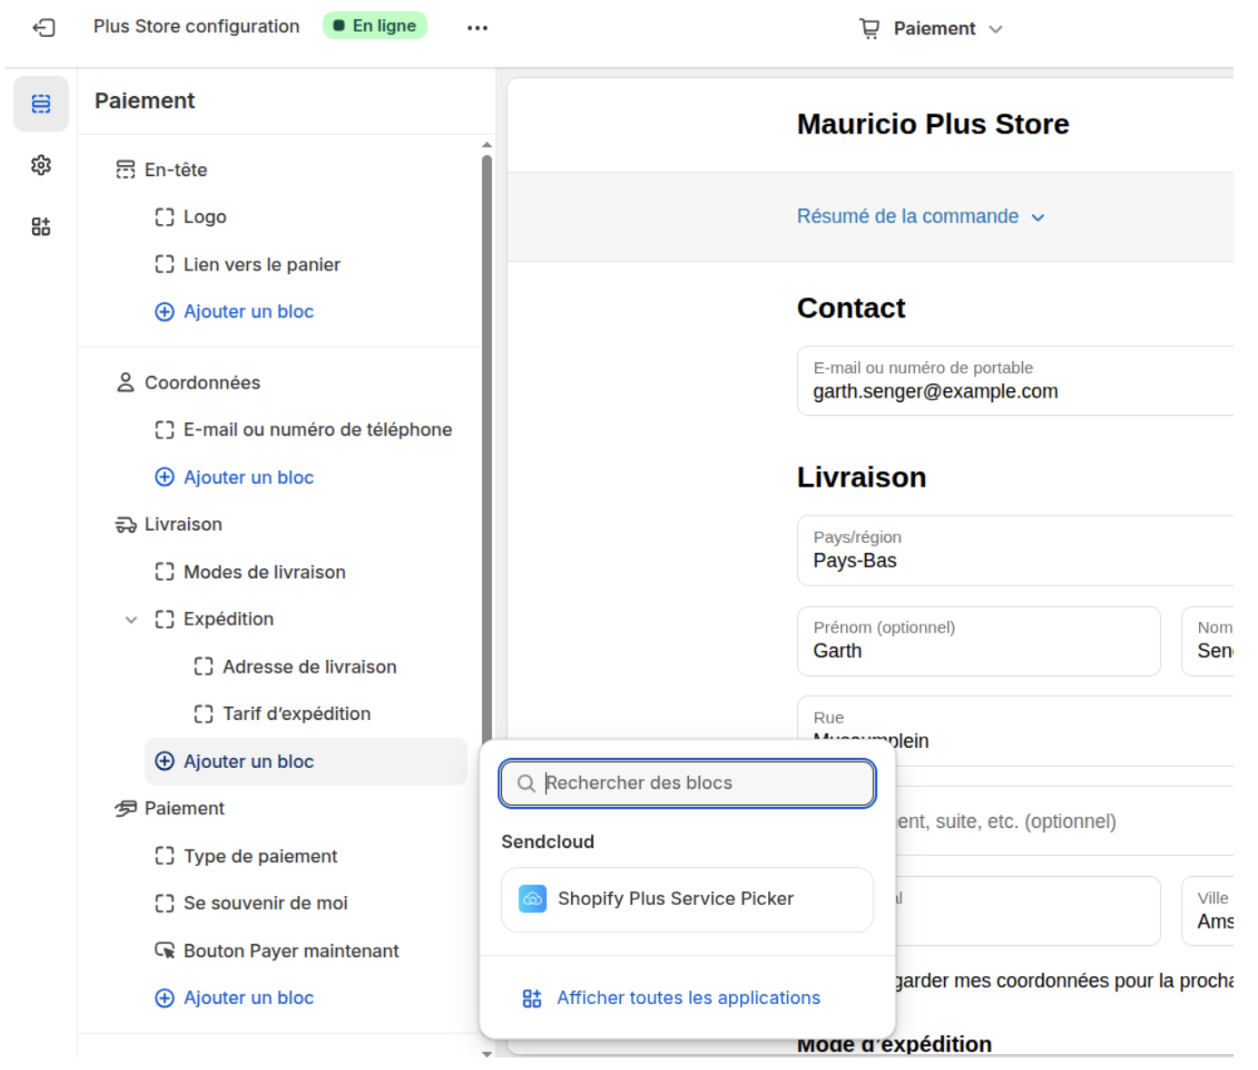
Task: Click the Tarif d'expédition block icon
Action: 204,714
